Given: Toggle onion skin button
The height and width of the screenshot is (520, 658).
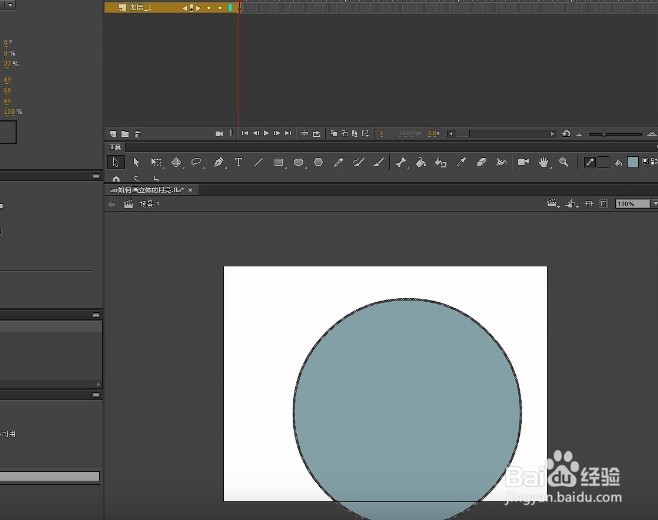Looking at the screenshot, I should [334, 133].
